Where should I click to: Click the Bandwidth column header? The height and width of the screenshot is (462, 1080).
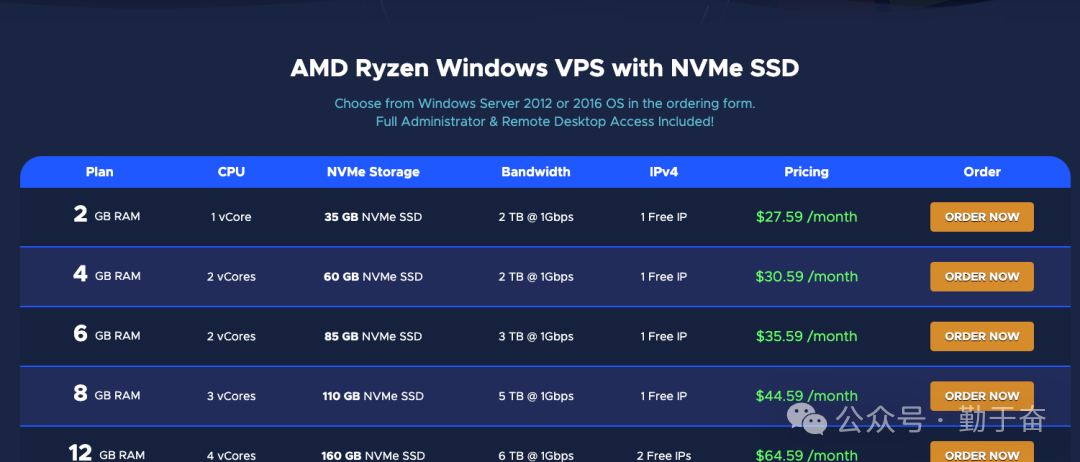tap(536, 172)
